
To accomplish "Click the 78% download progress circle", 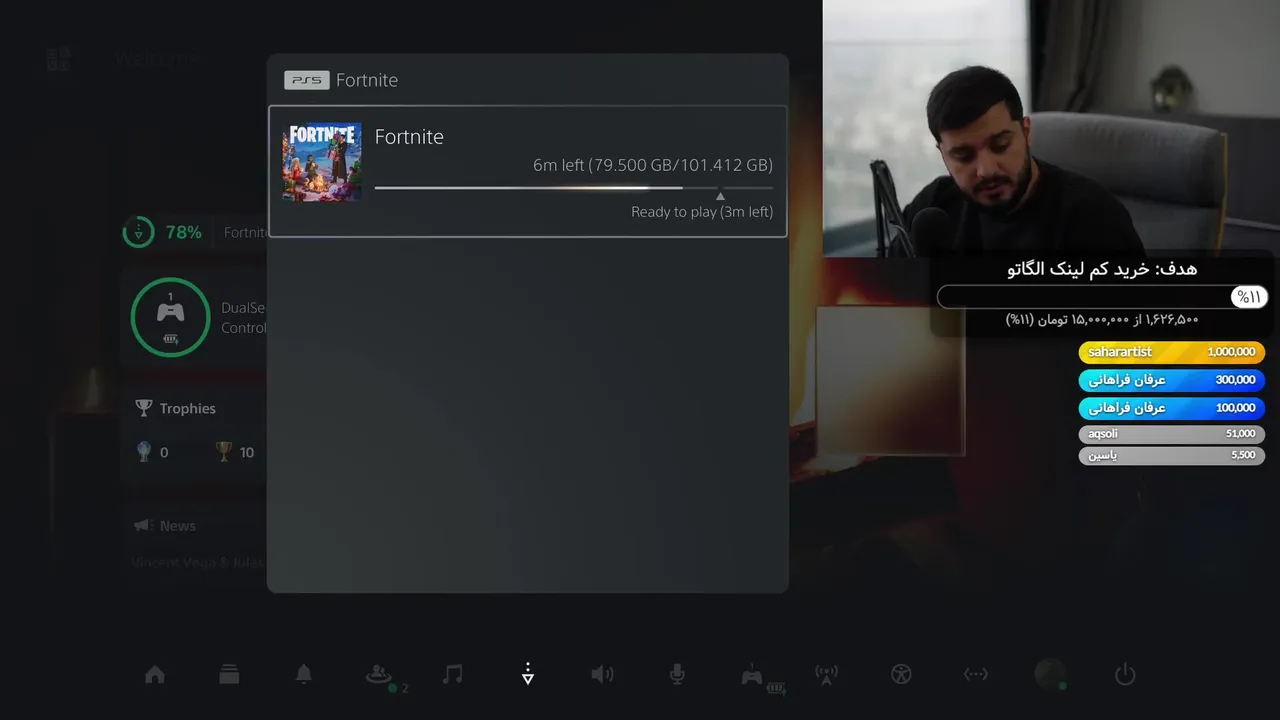I will click(x=138, y=232).
